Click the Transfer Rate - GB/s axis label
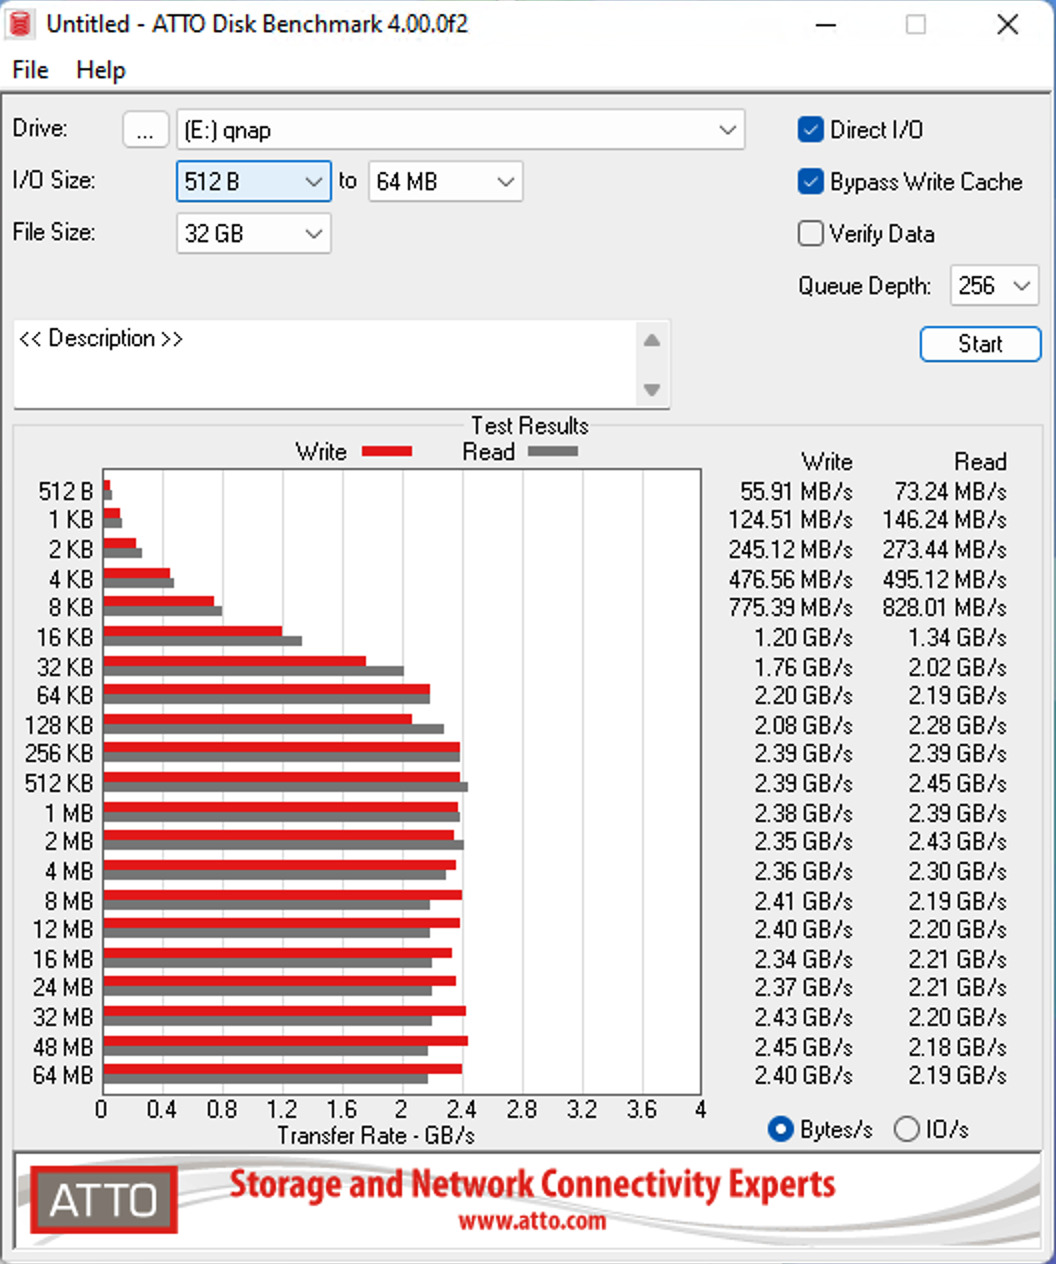The height and width of the screenshot is (1264, 1056). (376, 1136)
